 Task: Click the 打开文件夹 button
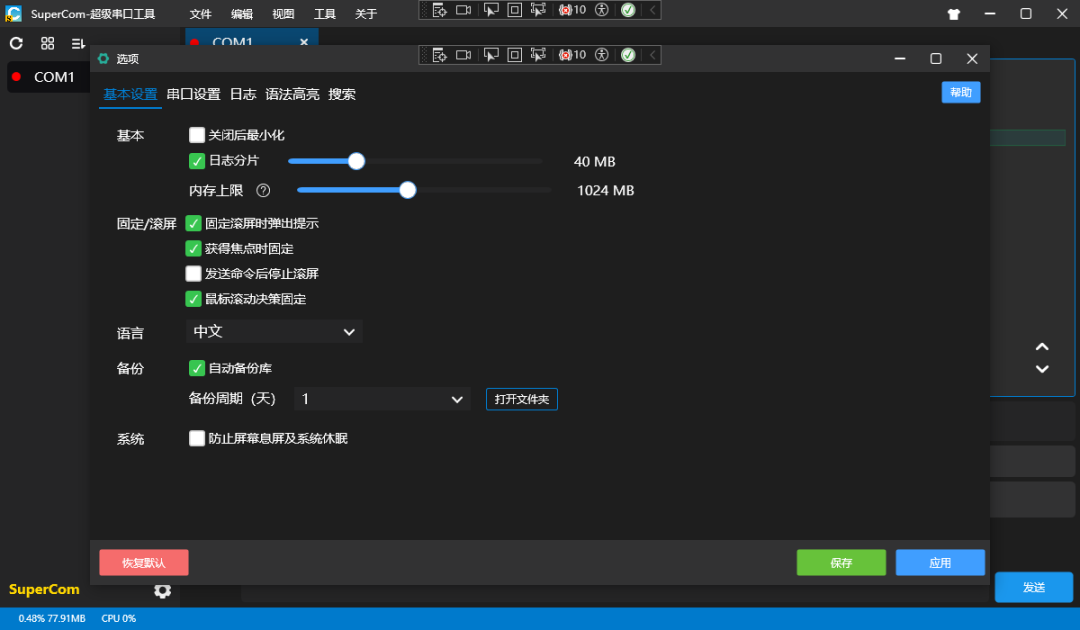click(x=521, y=398)
